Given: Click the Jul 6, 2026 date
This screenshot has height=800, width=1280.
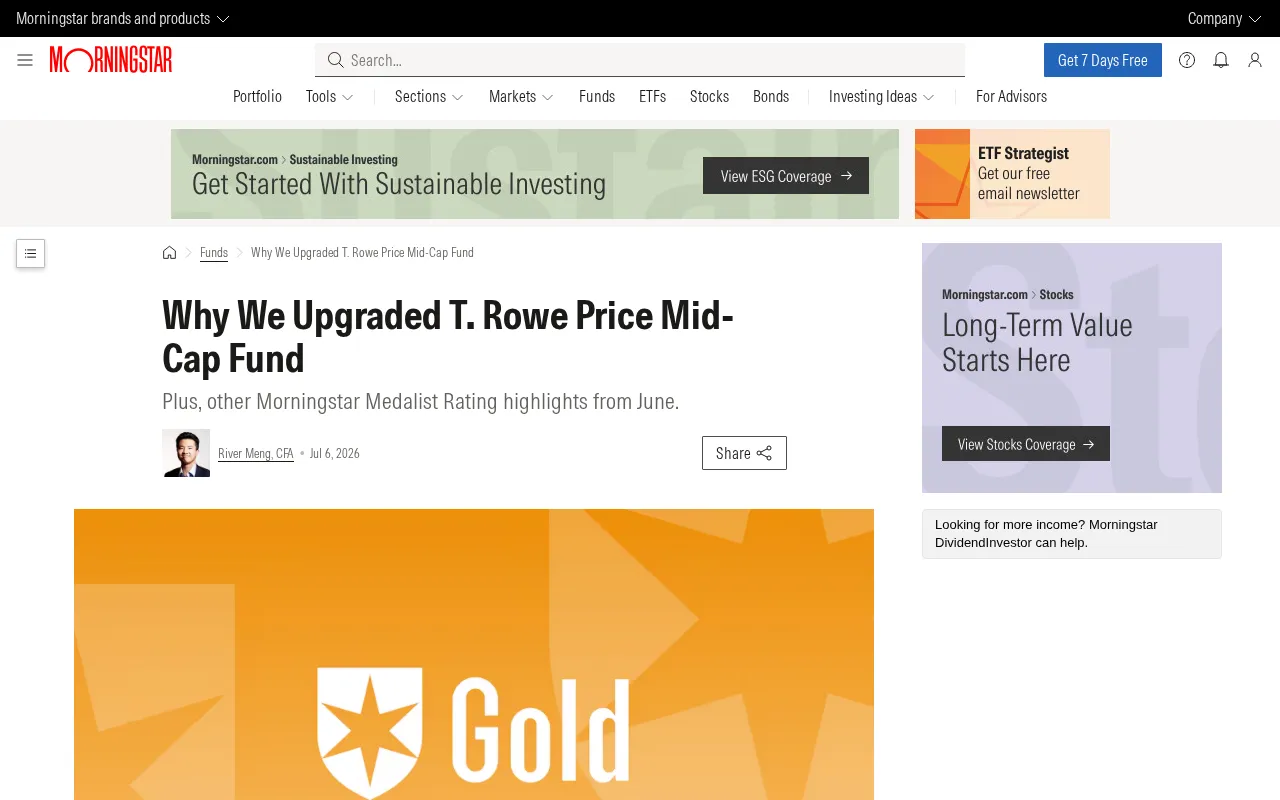Looking at the screenshot, I should pyautogui.click(x=335, y=453).
